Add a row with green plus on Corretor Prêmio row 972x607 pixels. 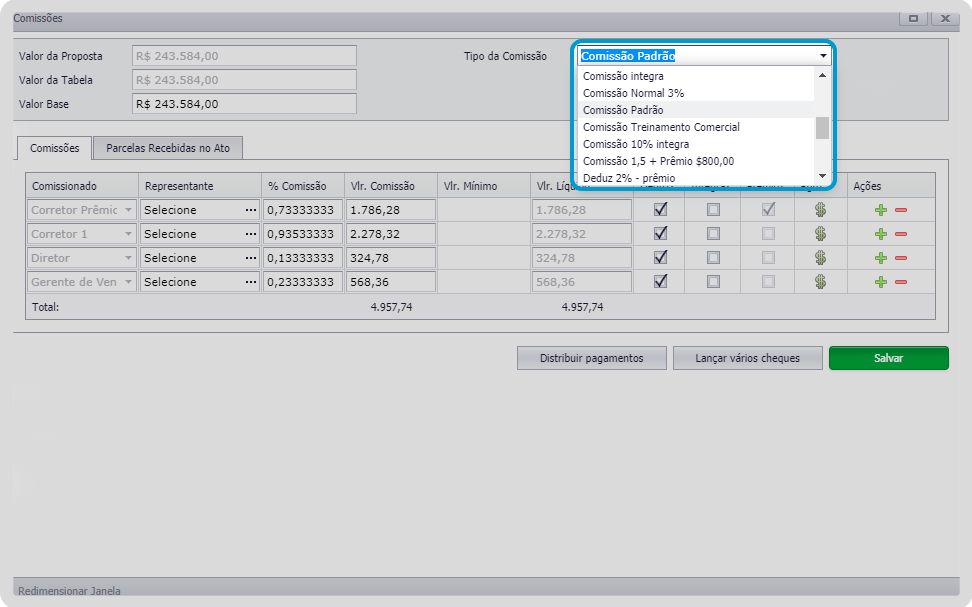click(x=881, y=210)
